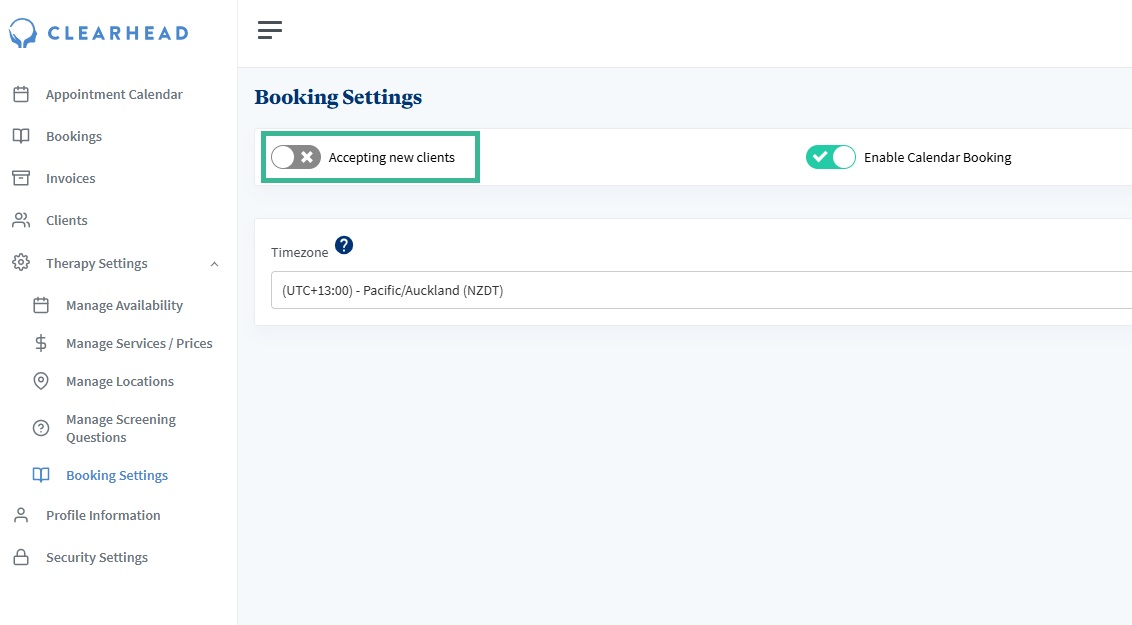1132x625 pixels.
Task: Go to Profile Information page
Action: pyautogui.click(x=103, y=516)
